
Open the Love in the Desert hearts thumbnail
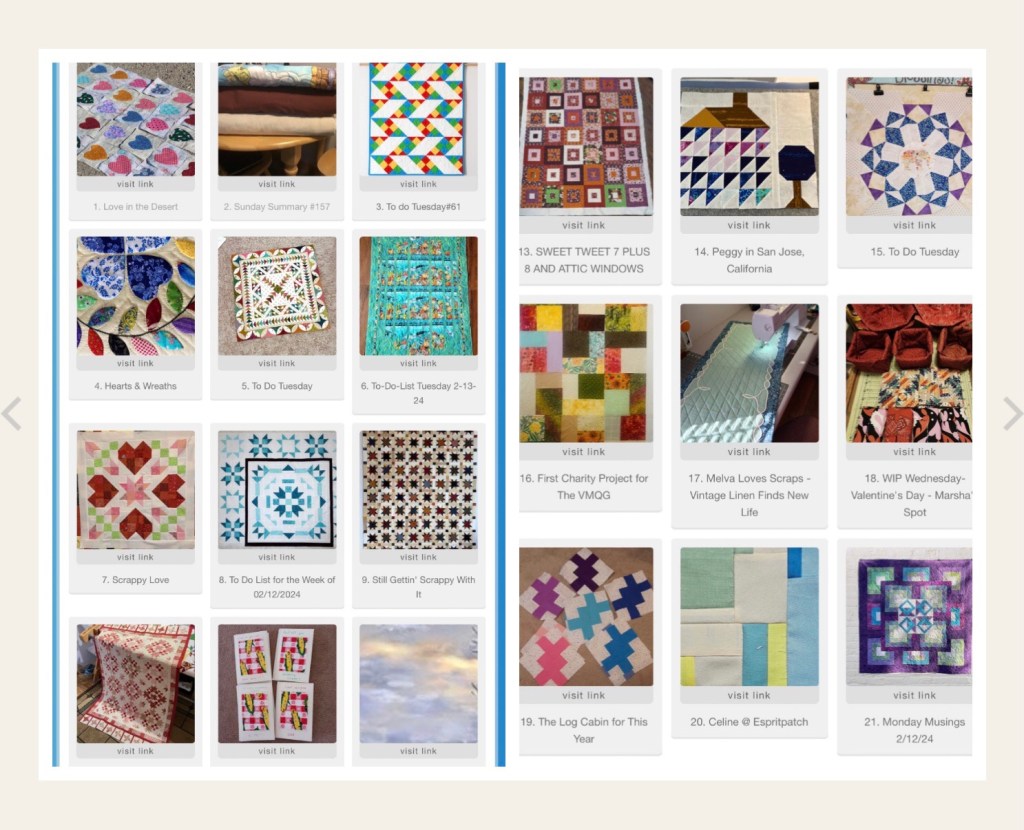(x=136, y=120)
